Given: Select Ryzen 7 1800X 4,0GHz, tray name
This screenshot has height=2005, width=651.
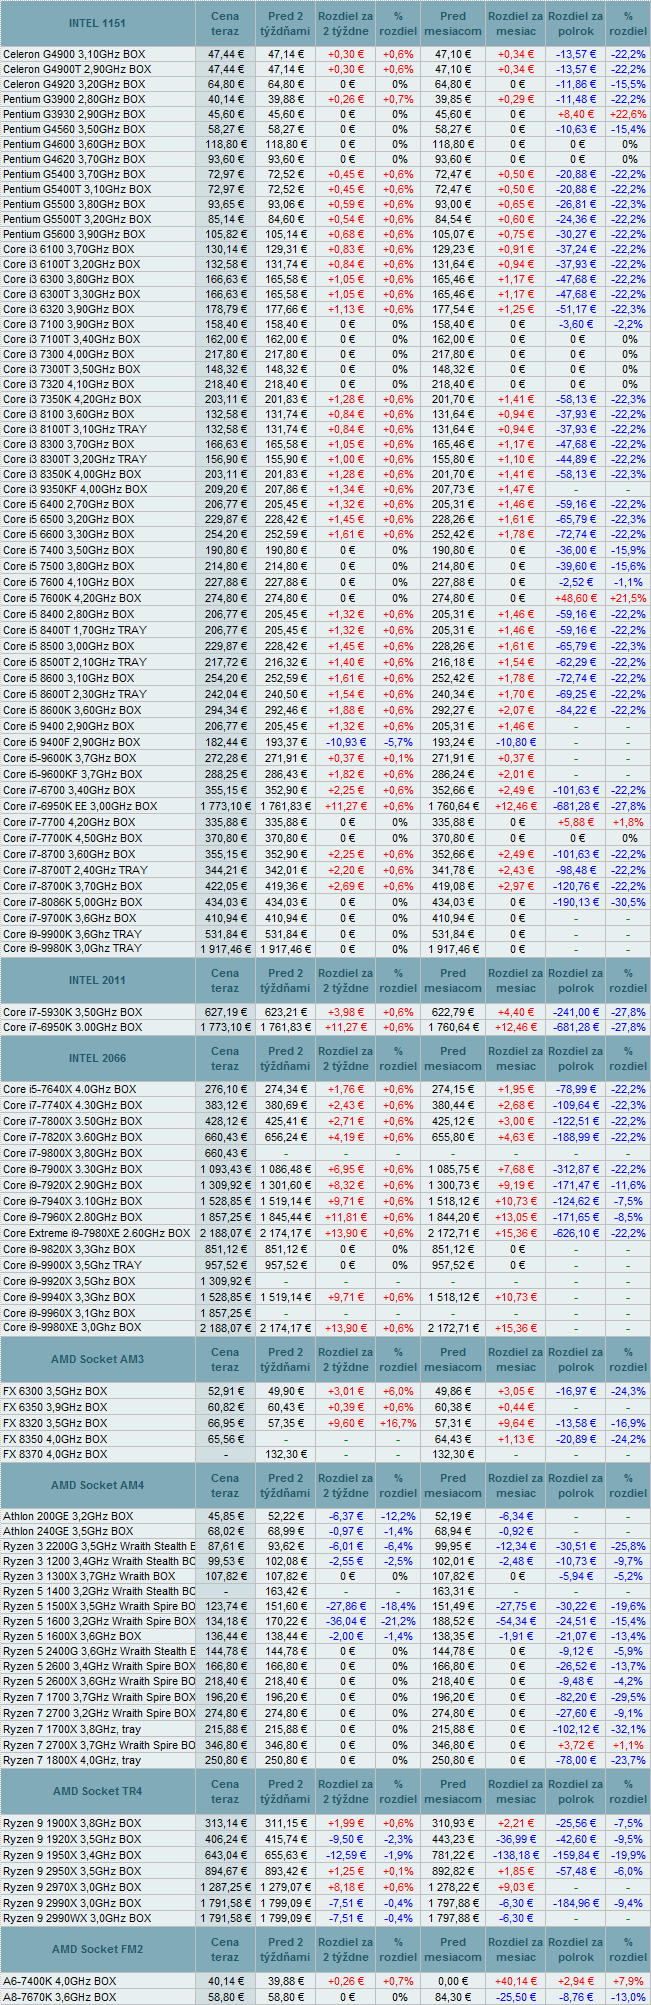Looking at the screenshot, I should coord(72,1760).
